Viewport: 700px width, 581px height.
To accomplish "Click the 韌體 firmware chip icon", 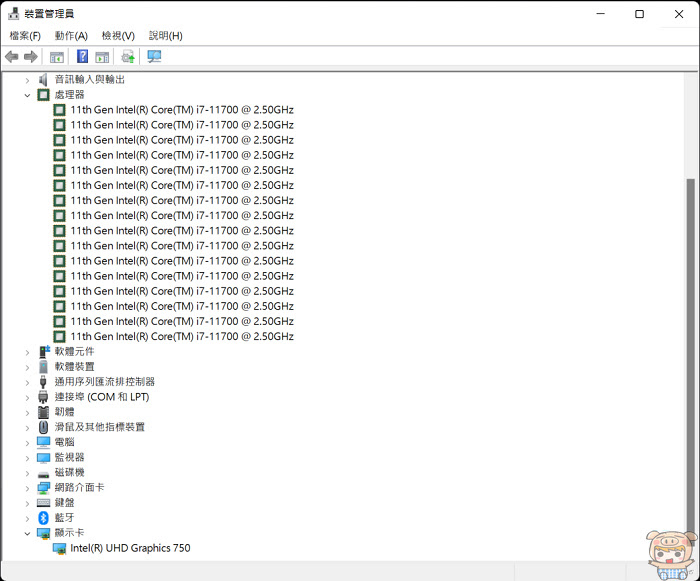I will point(43,412).
